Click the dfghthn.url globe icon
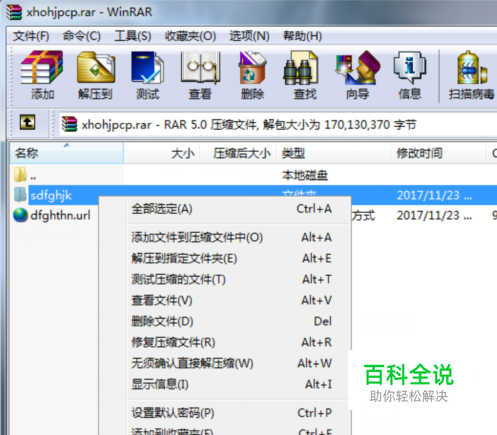The width and height of the screenshot is (497, 435). click(20, 215)
